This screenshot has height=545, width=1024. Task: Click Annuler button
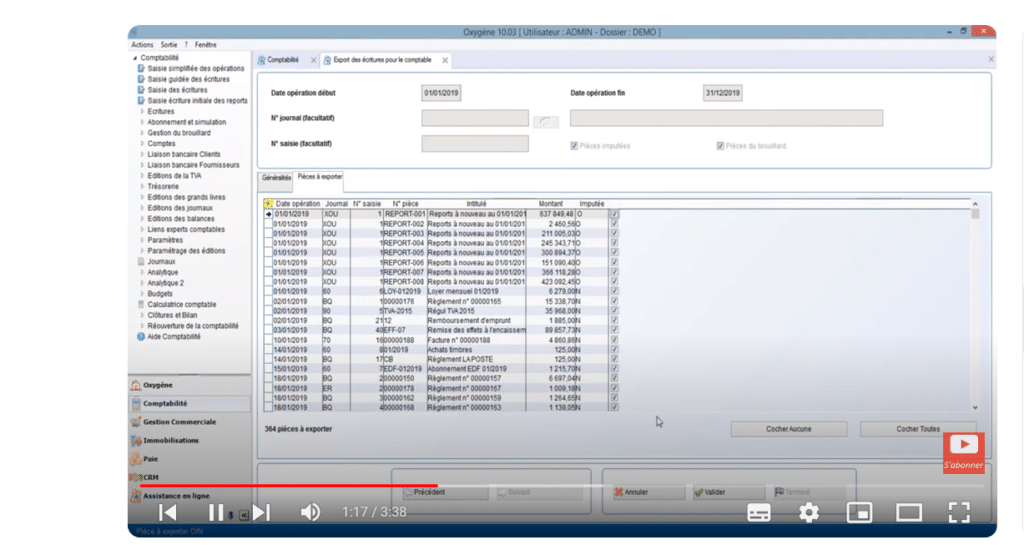[647, 492]
